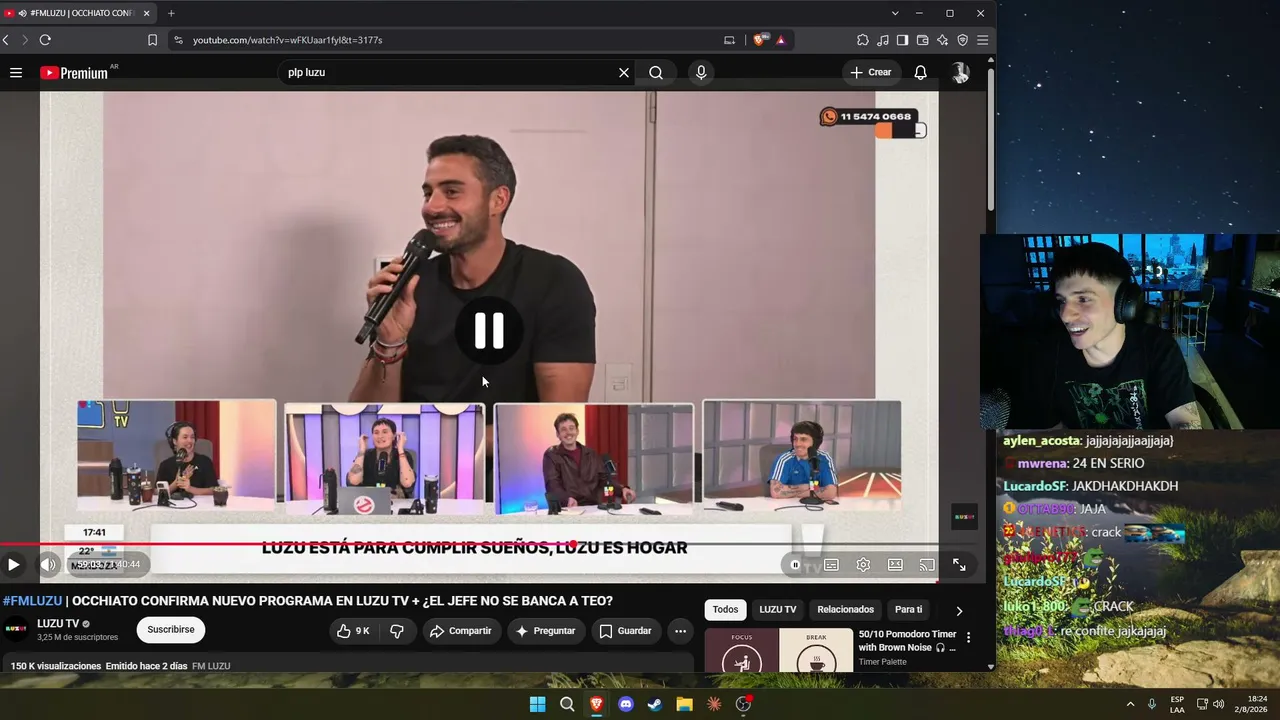Screen dimensions: 1280x720
Task: Open the 50/10 Pomodoro Timer video thumbnail
Action: 779,650
